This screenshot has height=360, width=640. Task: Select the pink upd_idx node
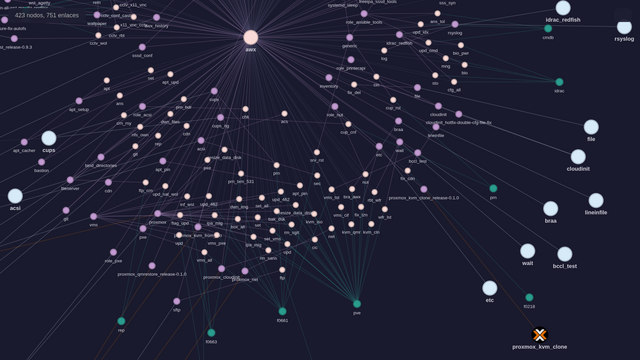(x=420, y=24)
